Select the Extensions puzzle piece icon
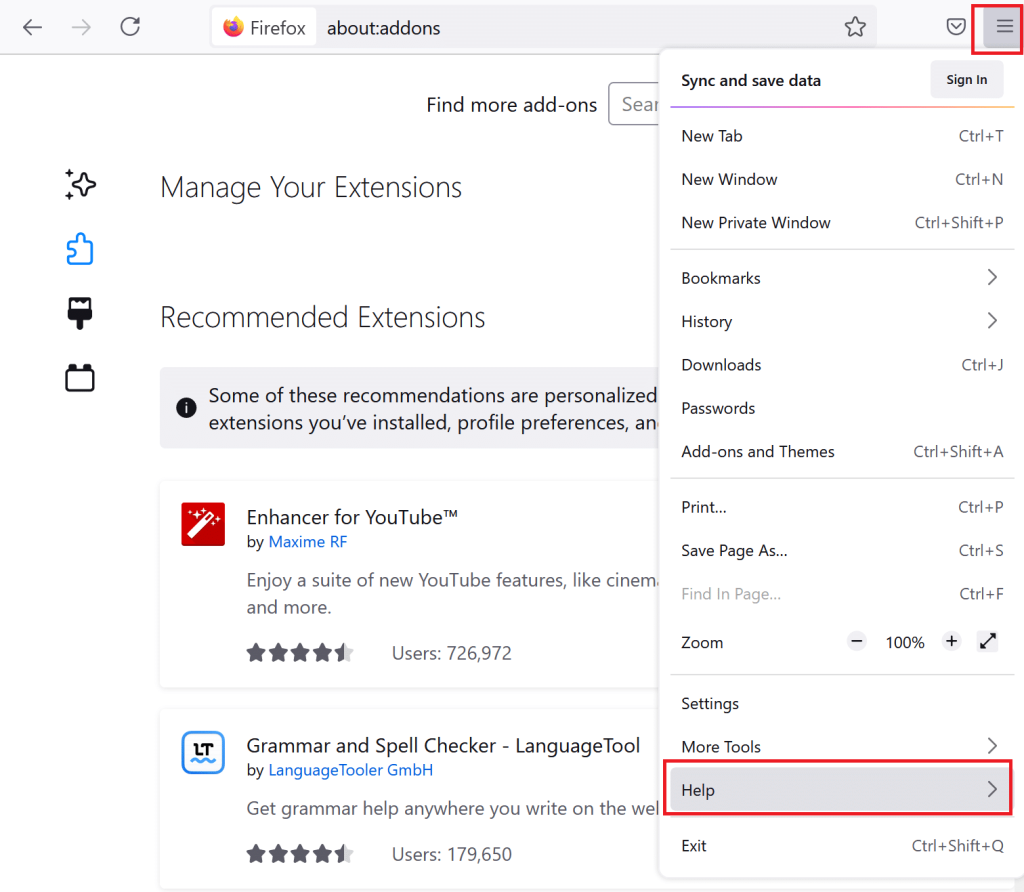Screen dimensions: 1024x892 click(x=80, y=249)
